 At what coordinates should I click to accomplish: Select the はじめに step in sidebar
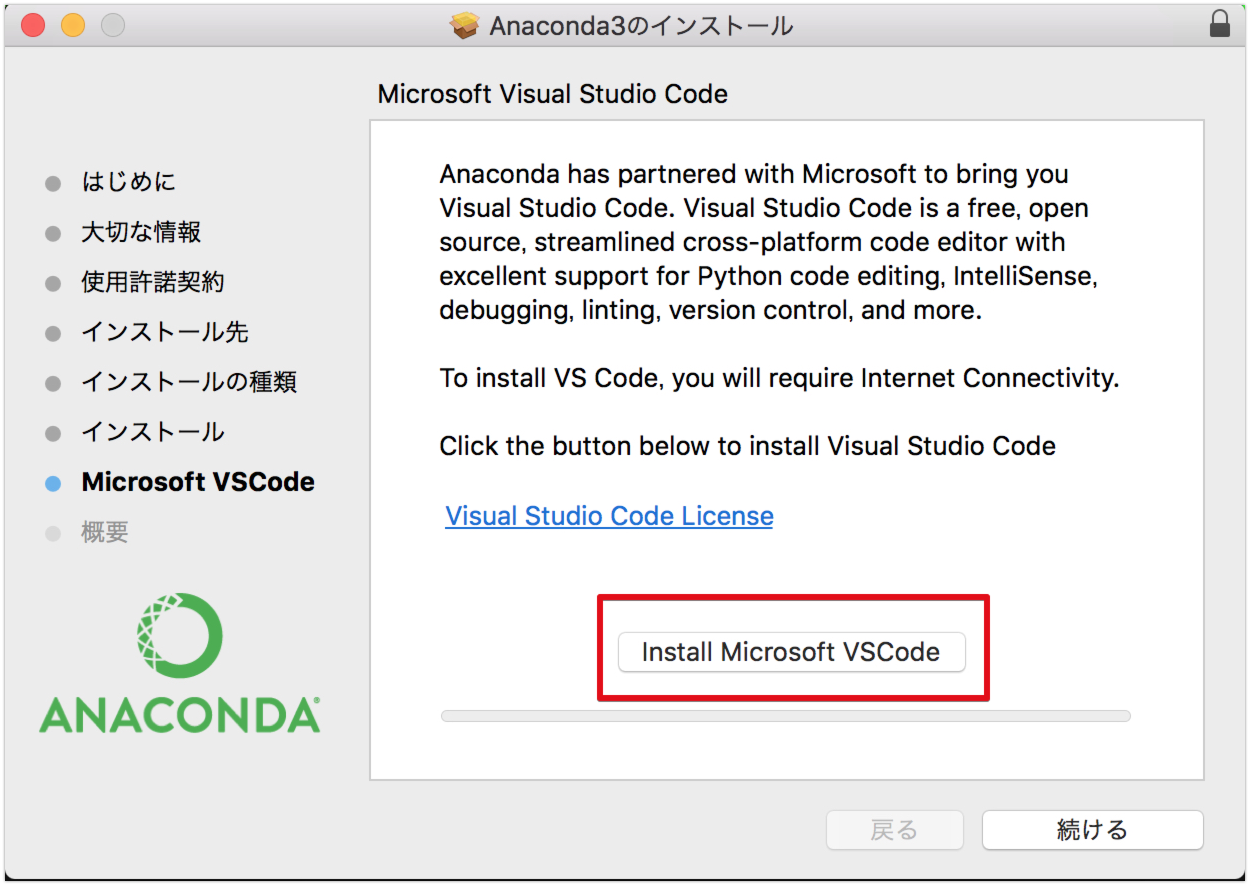pyautogui.click(x=128, y=182)
